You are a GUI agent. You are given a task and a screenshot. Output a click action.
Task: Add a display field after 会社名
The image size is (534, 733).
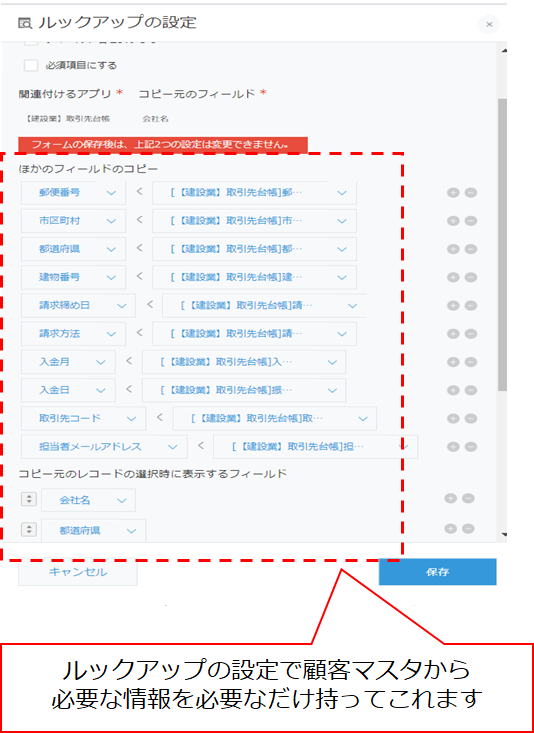(x=450, y=498)
